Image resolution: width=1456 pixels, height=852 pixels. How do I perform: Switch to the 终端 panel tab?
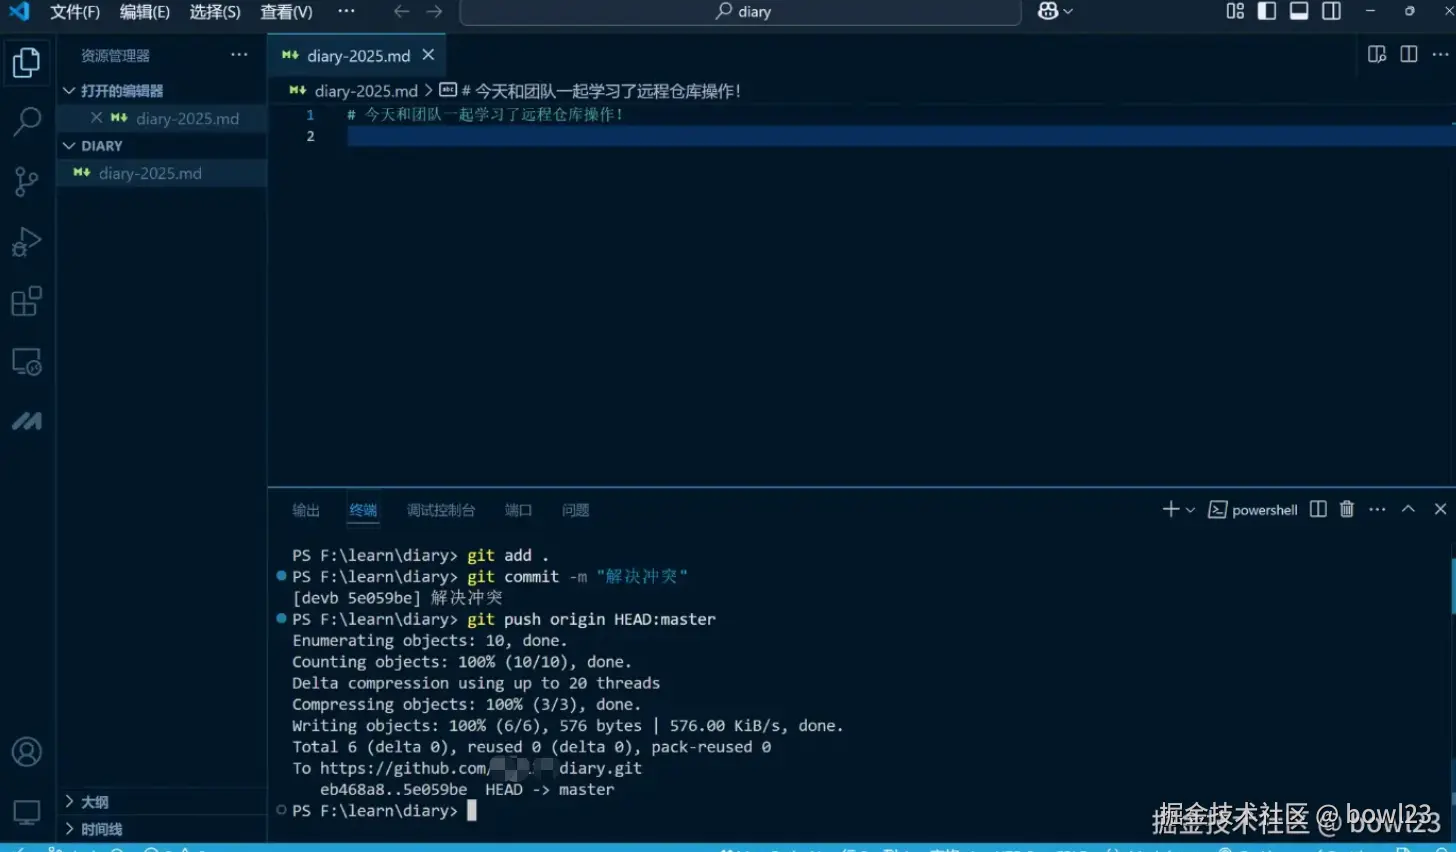(363, 510)
